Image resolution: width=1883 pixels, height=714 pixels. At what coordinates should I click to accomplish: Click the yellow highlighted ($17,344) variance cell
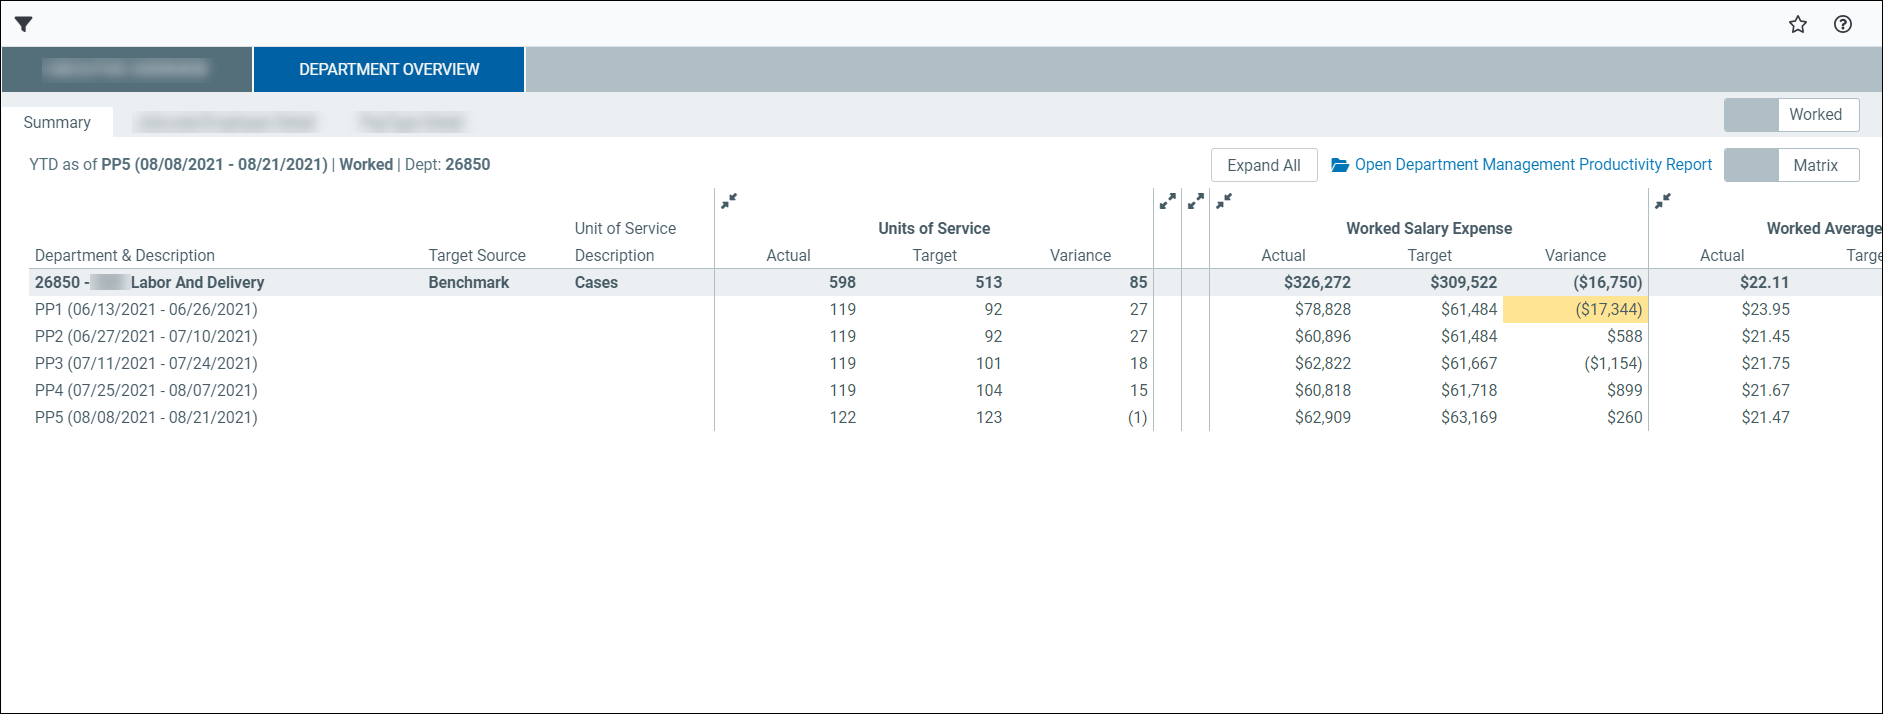[1574, 310]
